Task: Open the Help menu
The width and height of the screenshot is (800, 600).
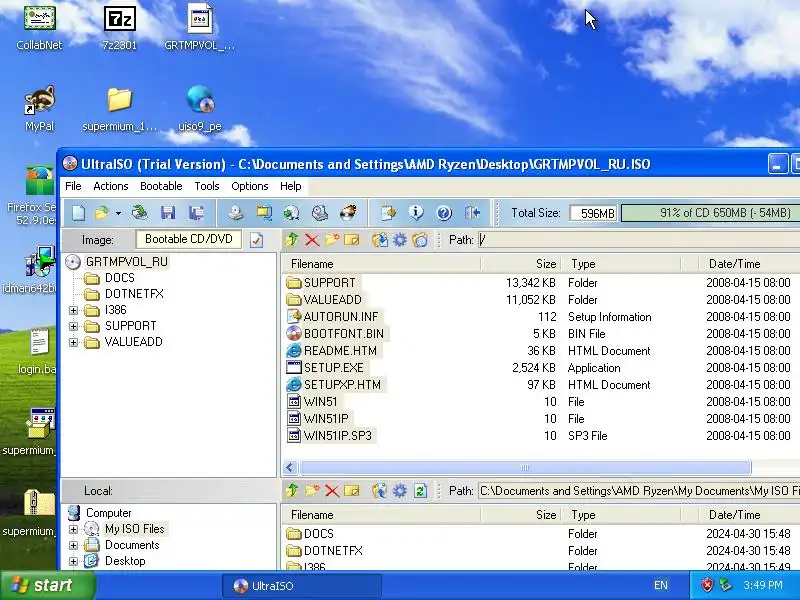Action: (x=290, y=186)
